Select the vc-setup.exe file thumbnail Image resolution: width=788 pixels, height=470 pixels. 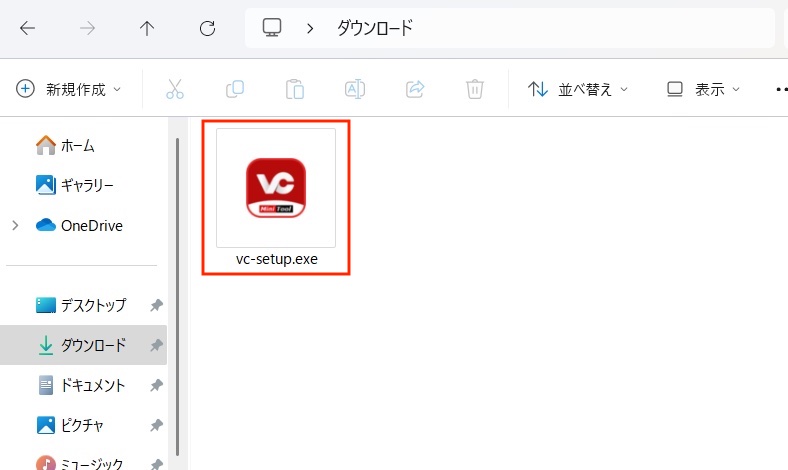[x=276, y=188]
